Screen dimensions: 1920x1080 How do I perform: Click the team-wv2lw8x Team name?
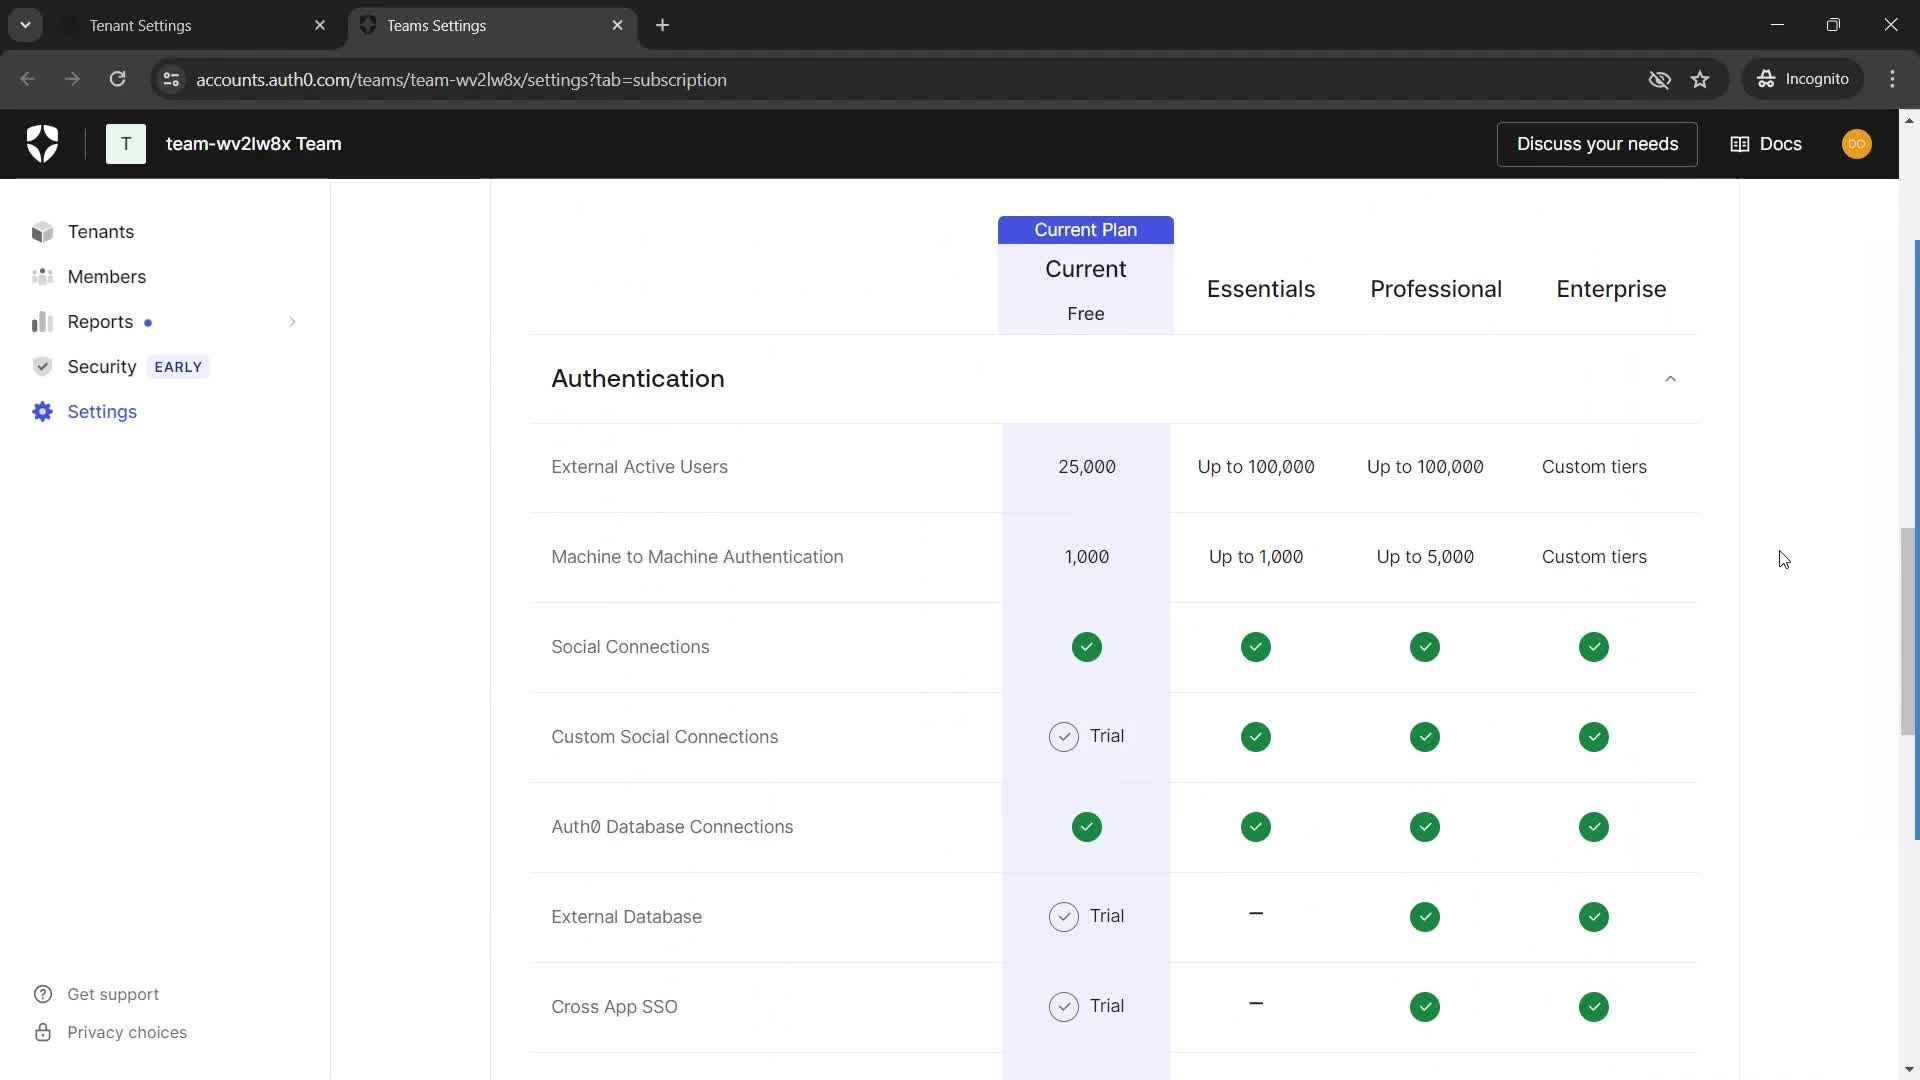(x=253, y=144)
